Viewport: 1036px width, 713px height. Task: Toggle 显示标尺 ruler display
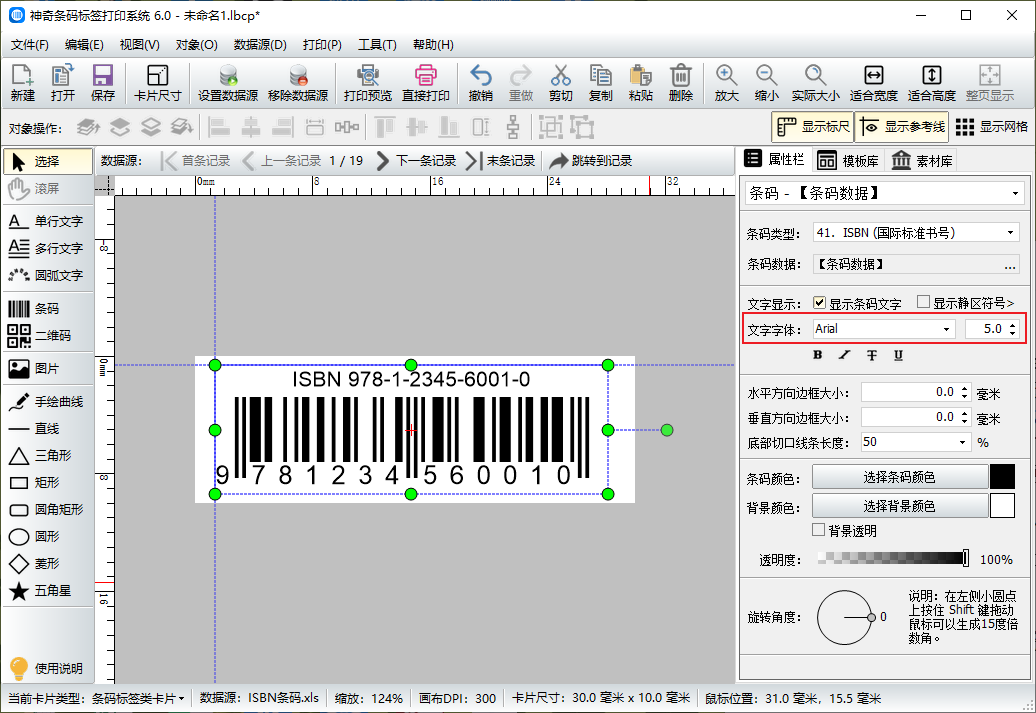pyautogui.click(x=813, y=127)
